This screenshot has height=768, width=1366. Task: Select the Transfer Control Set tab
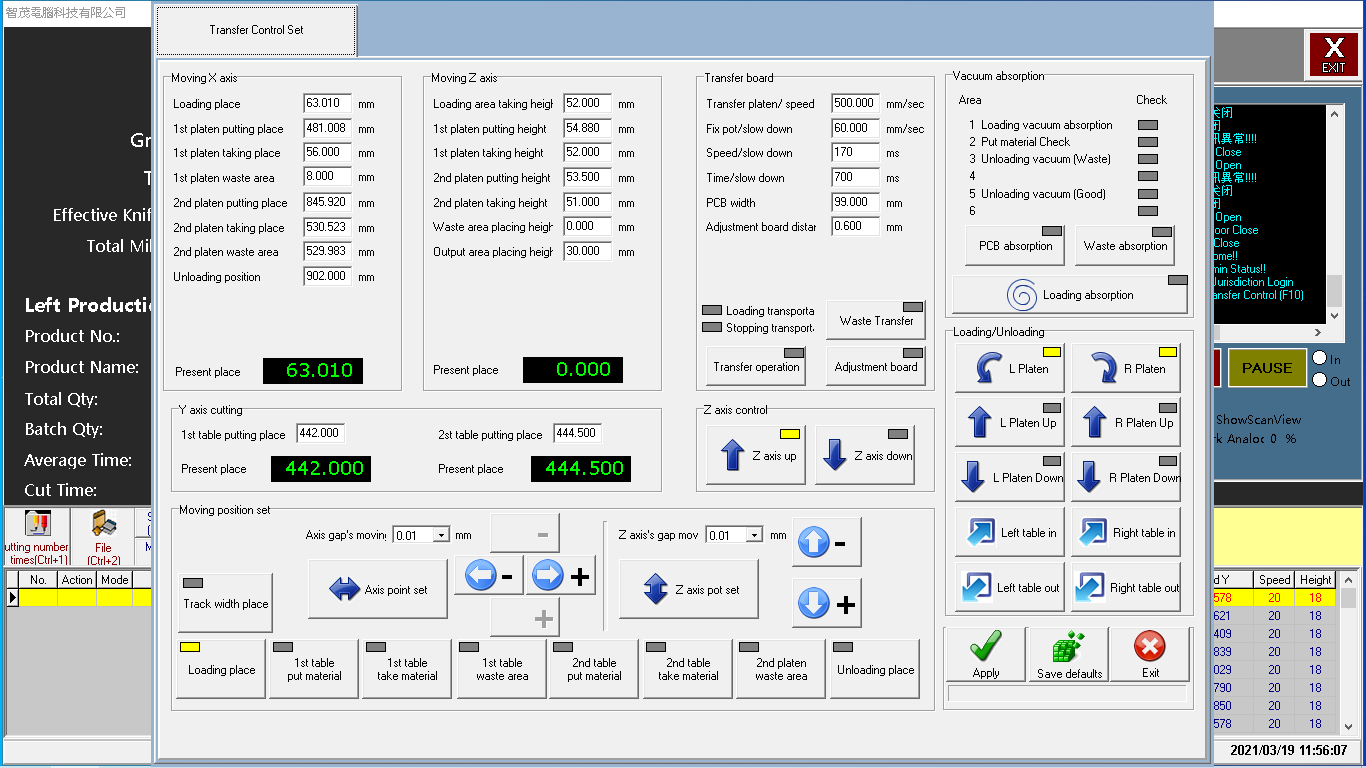(x=256, y=30)
